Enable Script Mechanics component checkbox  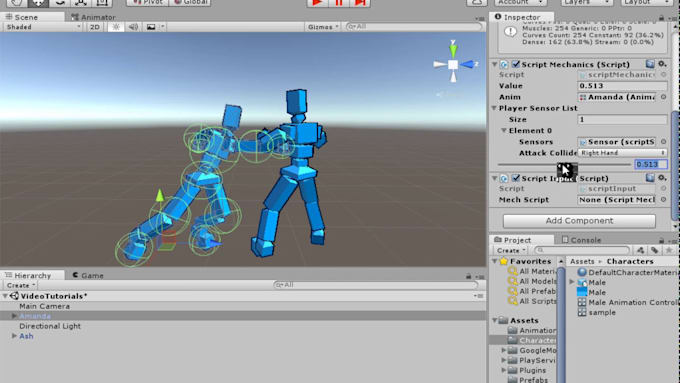coord(515,64)
